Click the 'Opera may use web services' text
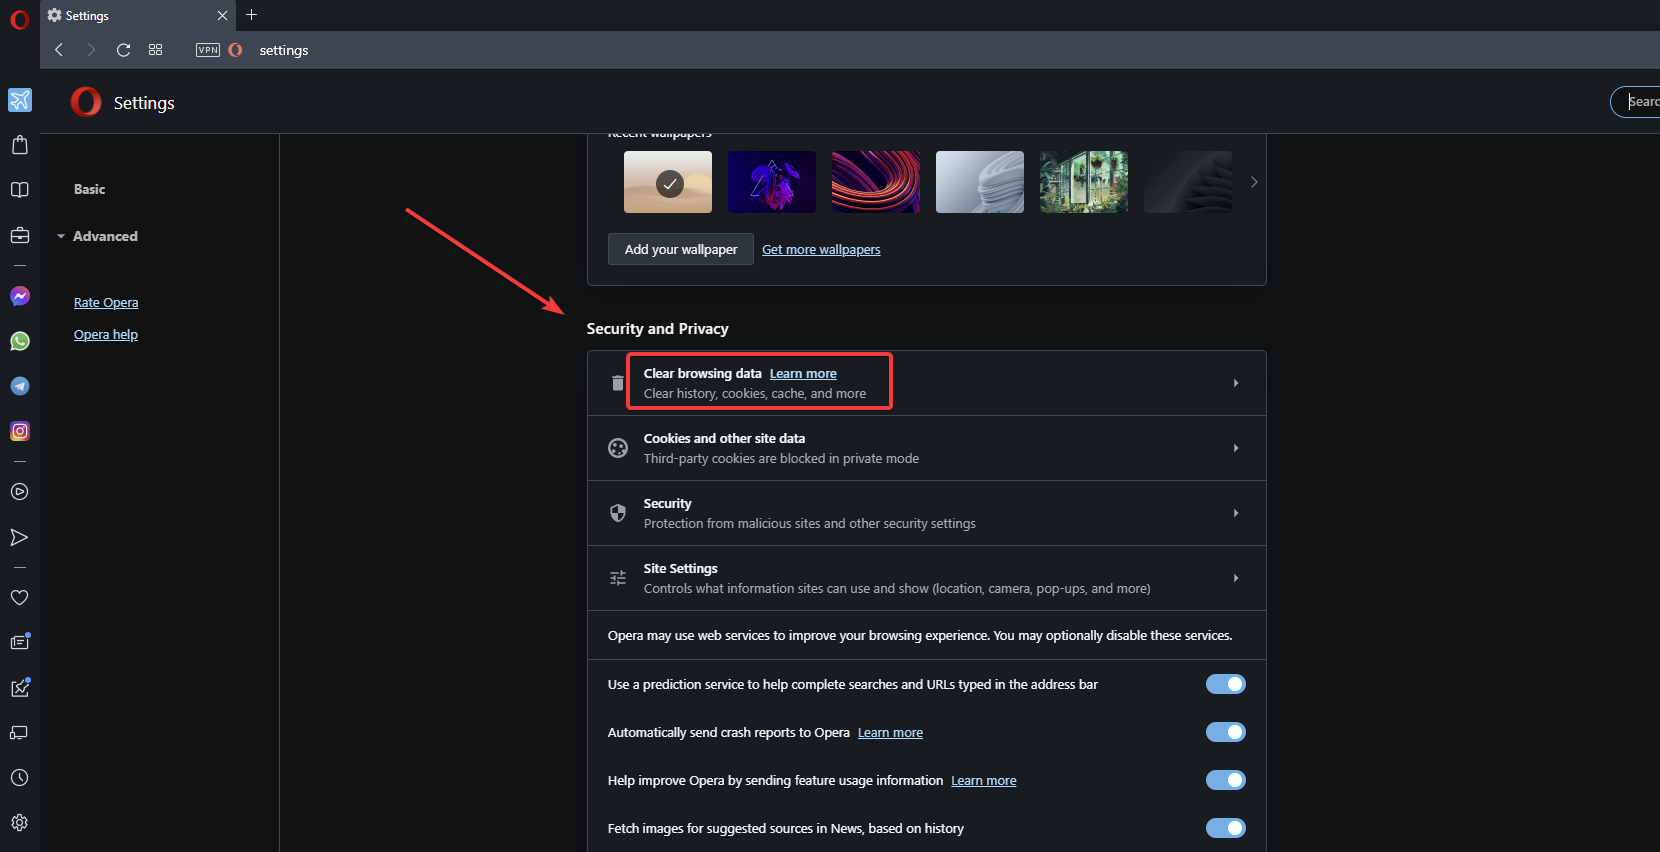This screenshot has width=1660, height=852. pos(919,636)
